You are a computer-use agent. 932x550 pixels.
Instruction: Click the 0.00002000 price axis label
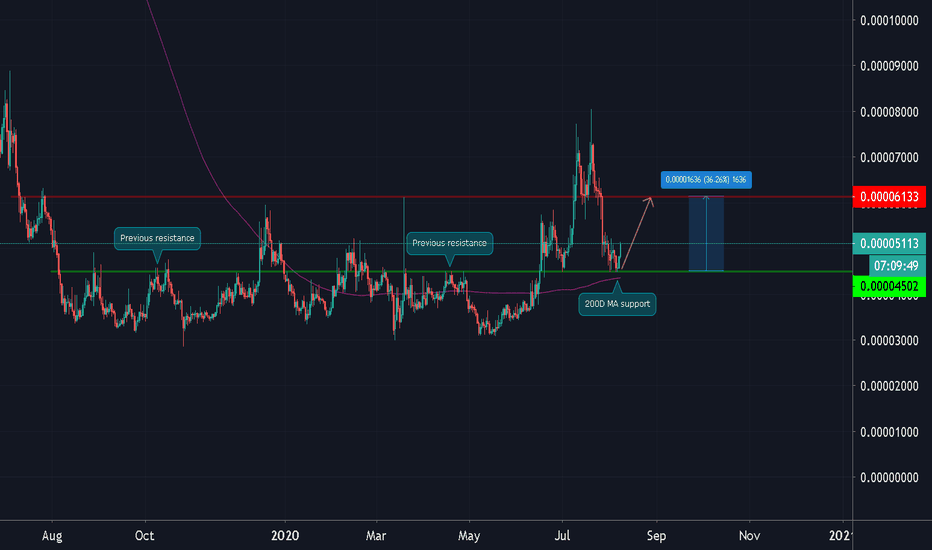pyautogui.click(x=889, y=386)
